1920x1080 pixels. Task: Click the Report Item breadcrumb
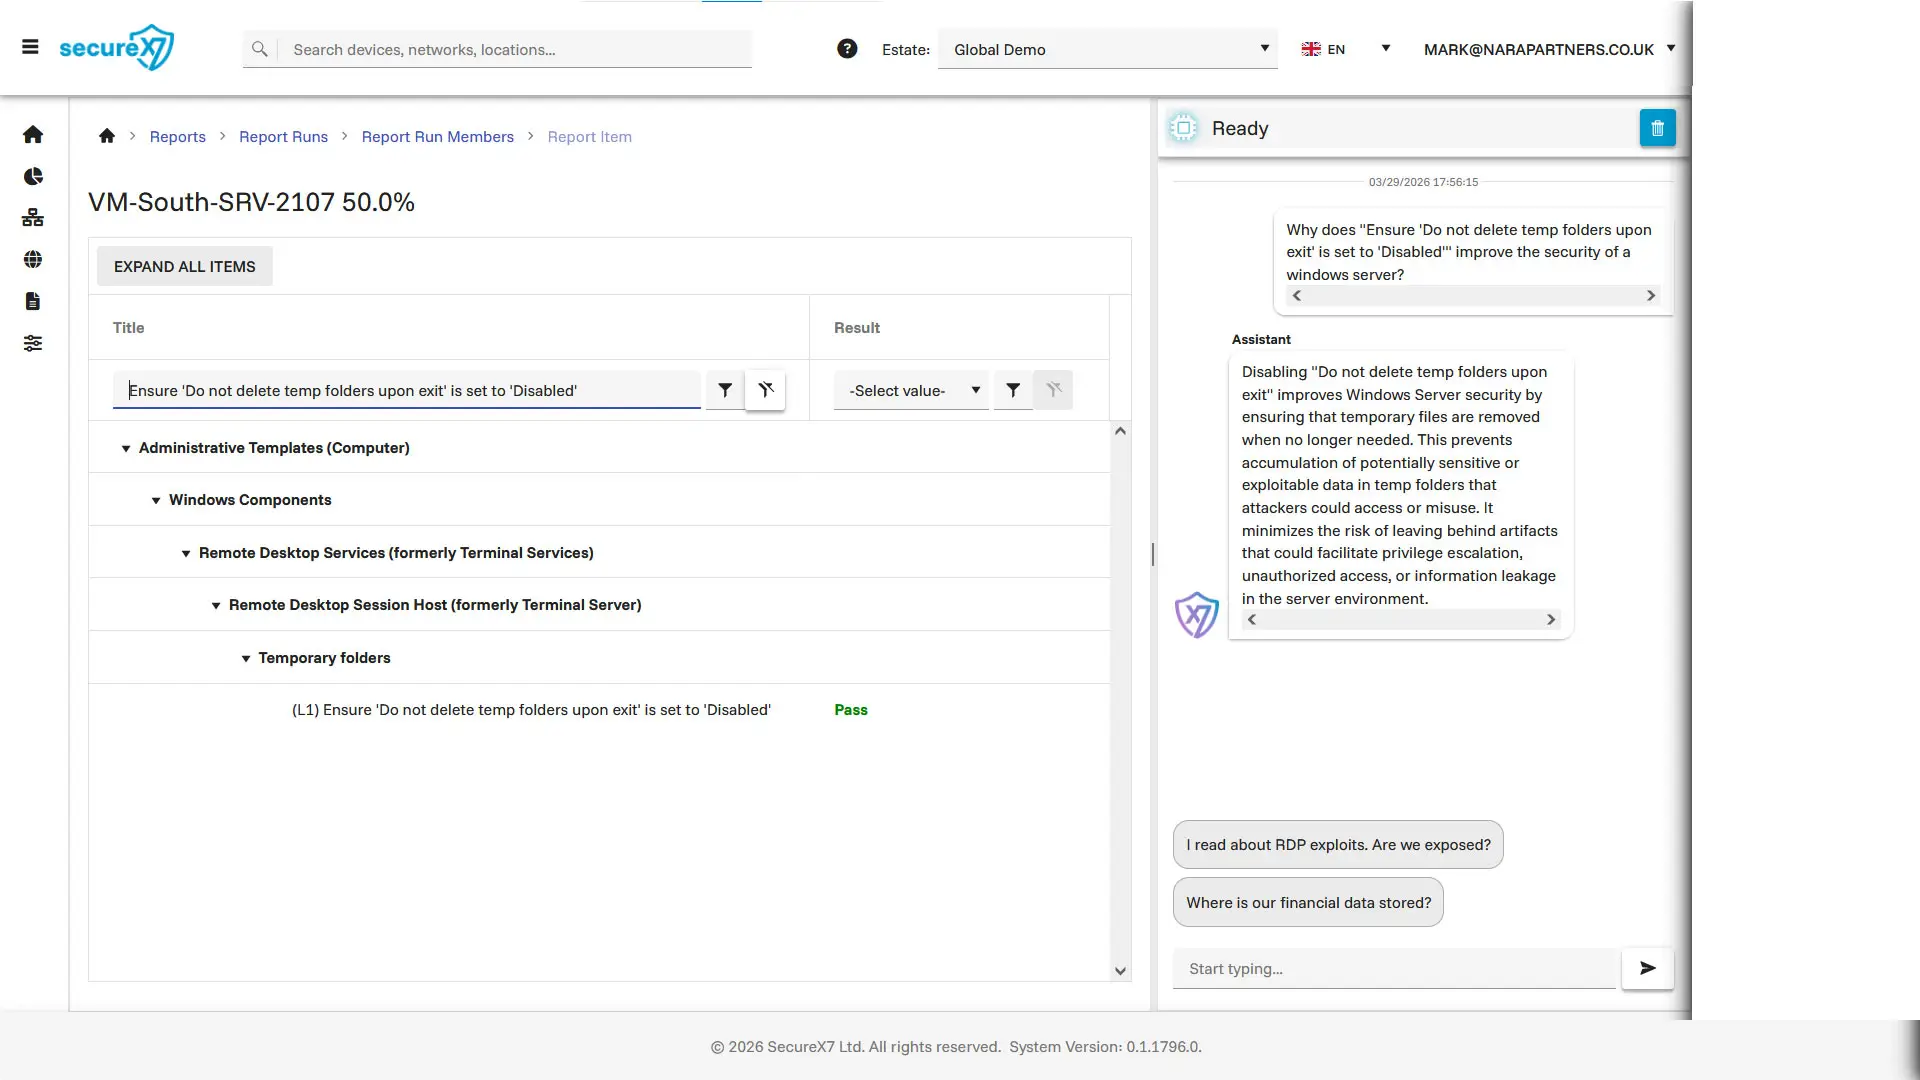[x=589, y=137]
